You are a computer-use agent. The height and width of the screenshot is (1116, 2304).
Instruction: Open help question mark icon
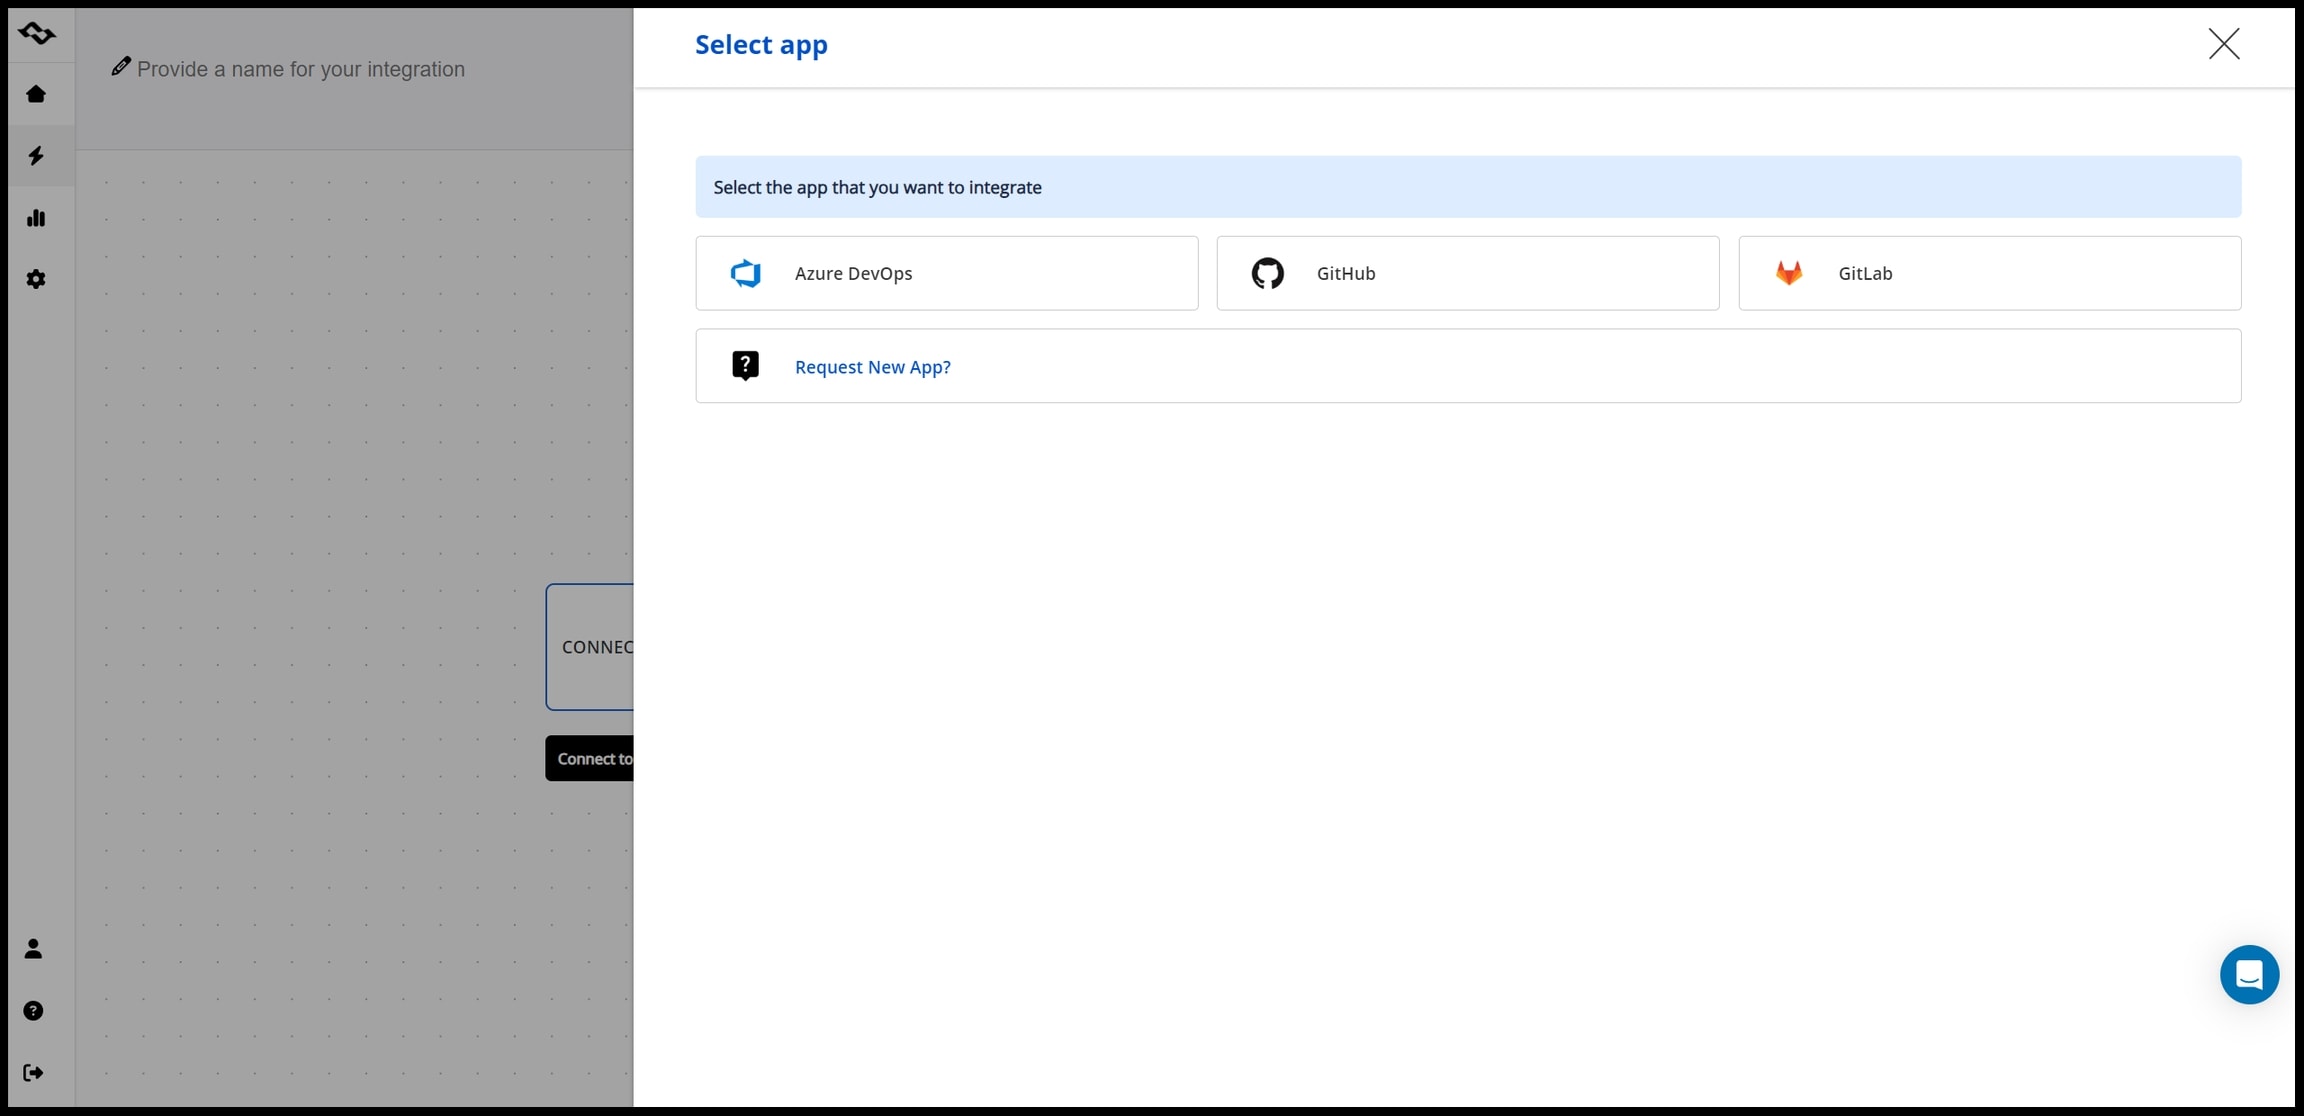pos(33,1011)
